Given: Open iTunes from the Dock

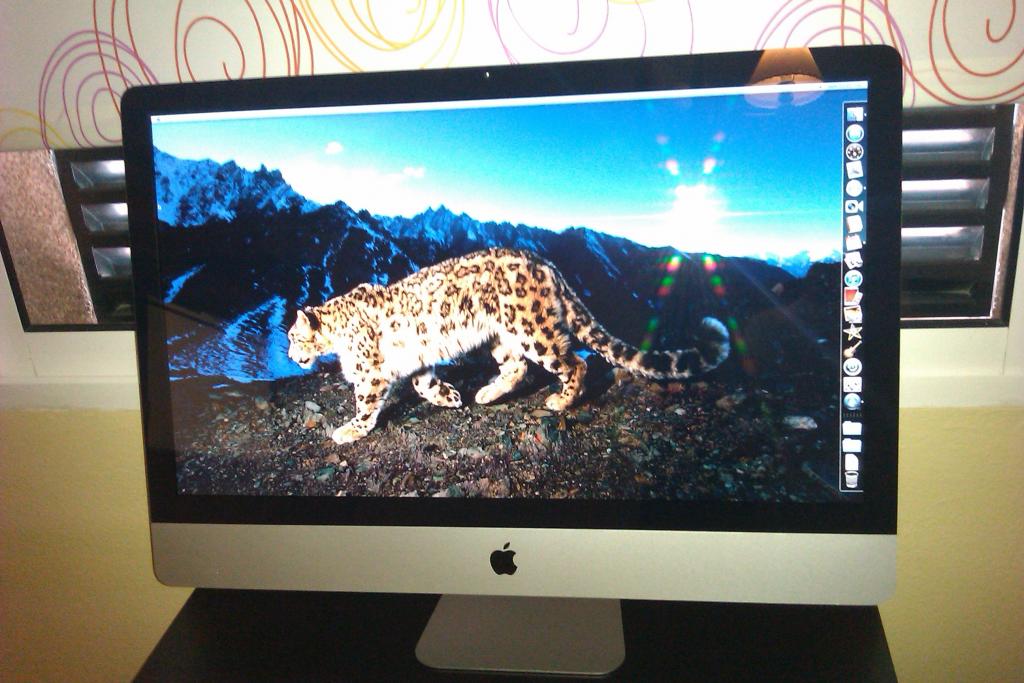Looking at the screenshot, I should [x=854, y=279].
